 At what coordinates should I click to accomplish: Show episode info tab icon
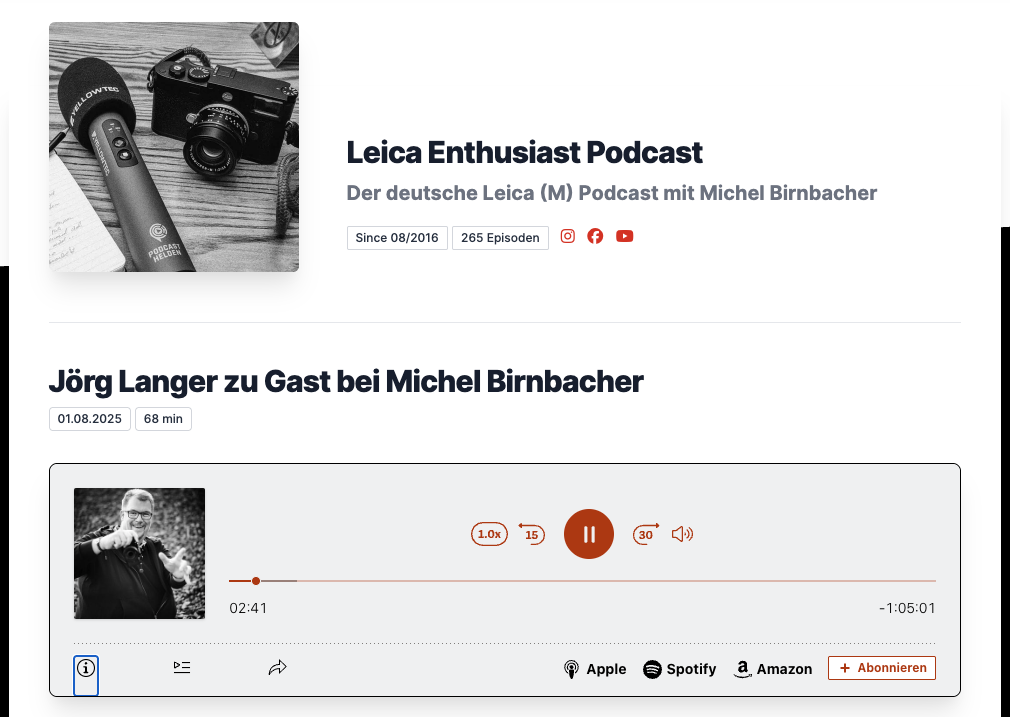86,668
